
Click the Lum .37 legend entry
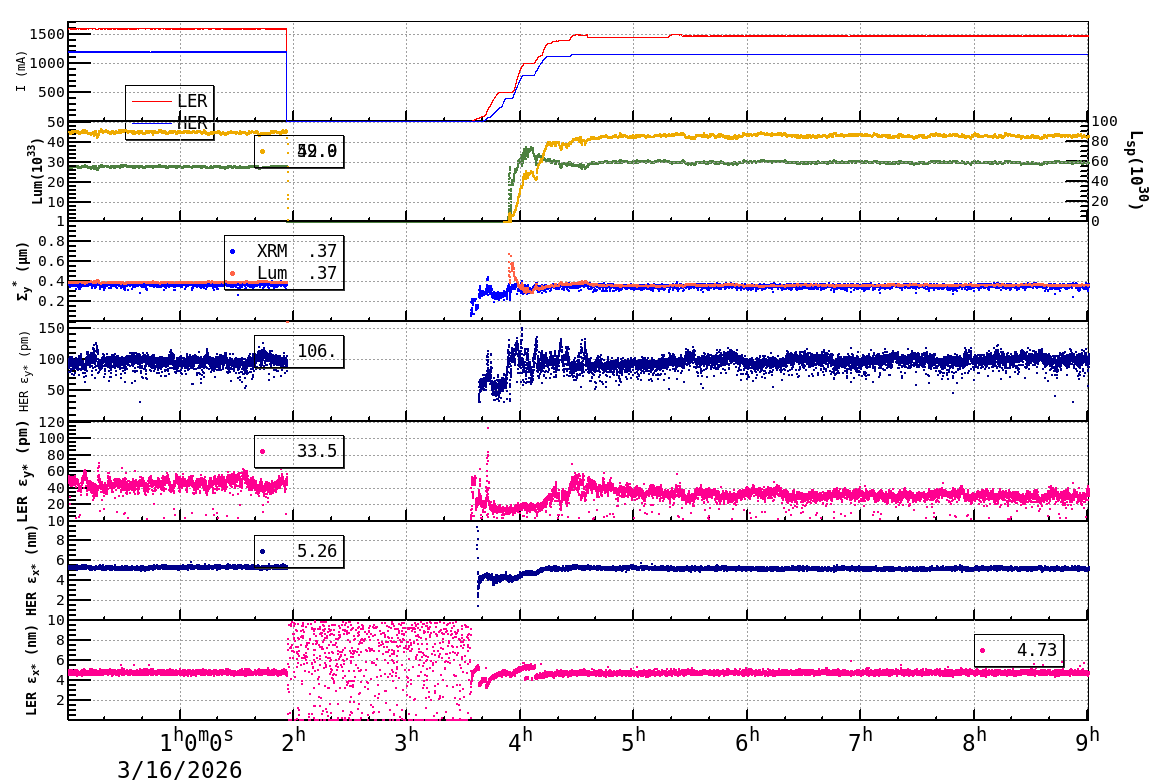(284, 273)
